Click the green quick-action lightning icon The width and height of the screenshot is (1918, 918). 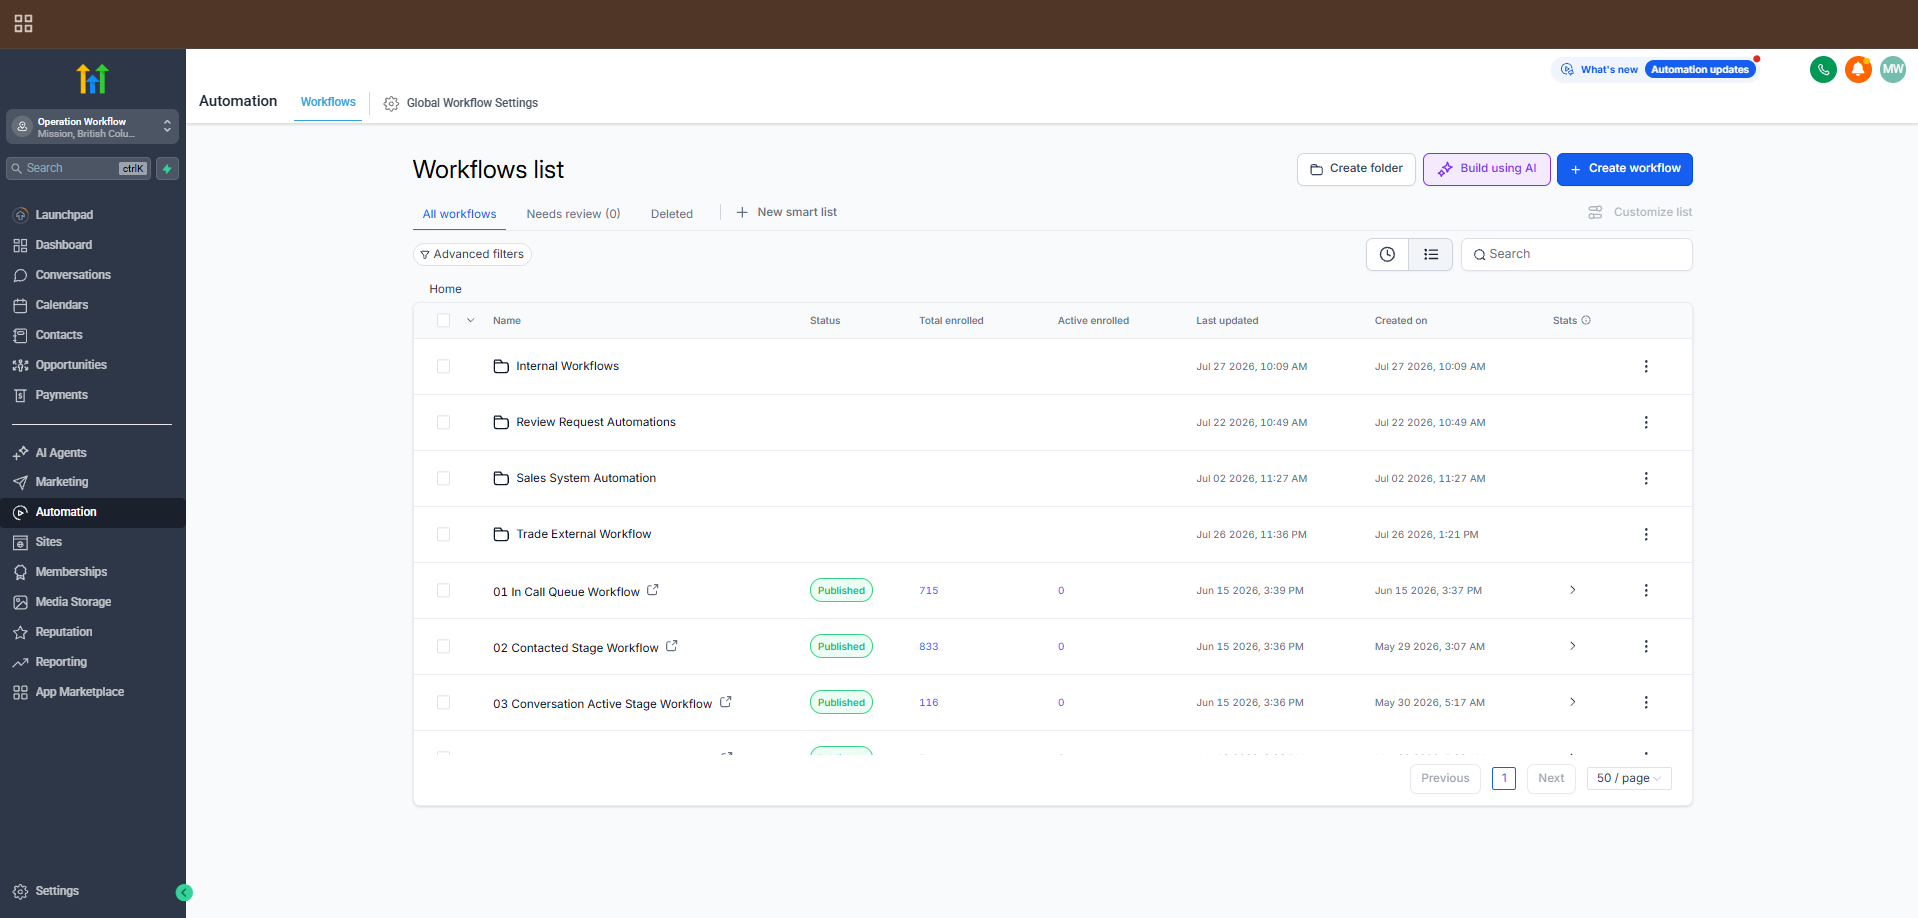168,168
